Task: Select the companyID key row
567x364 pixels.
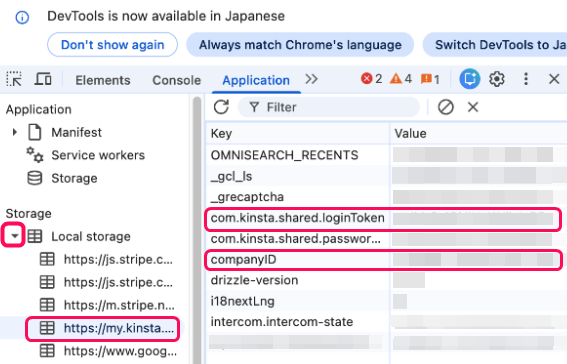Action: coord(386,260)
